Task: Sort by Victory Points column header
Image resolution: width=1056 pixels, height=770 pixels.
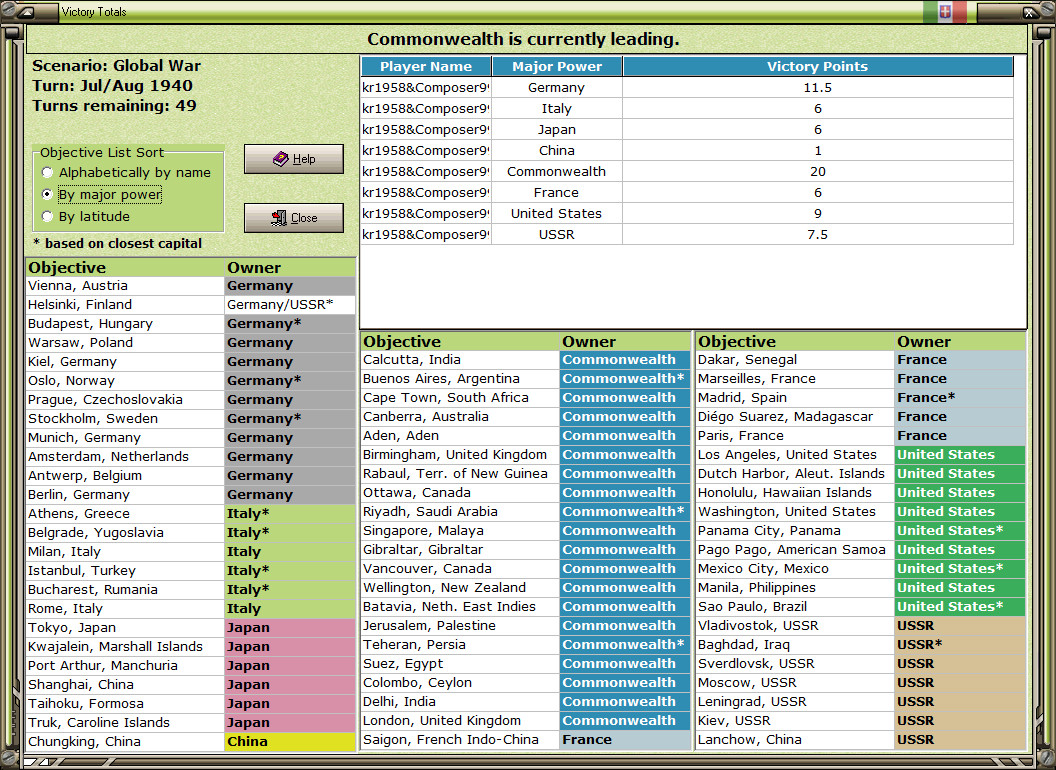Action: [x=818, y=66]
